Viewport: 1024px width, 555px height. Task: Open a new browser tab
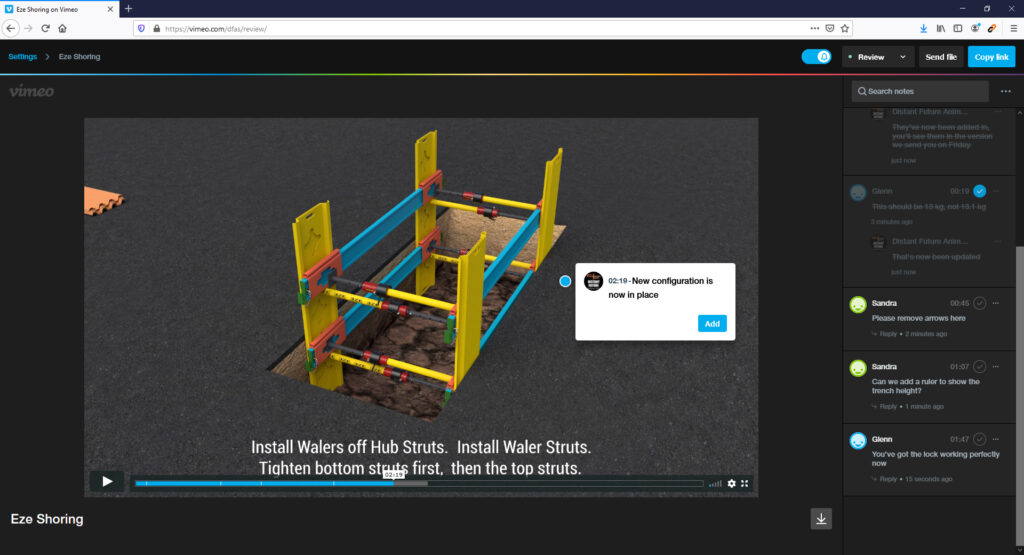[x=129, y=8]
